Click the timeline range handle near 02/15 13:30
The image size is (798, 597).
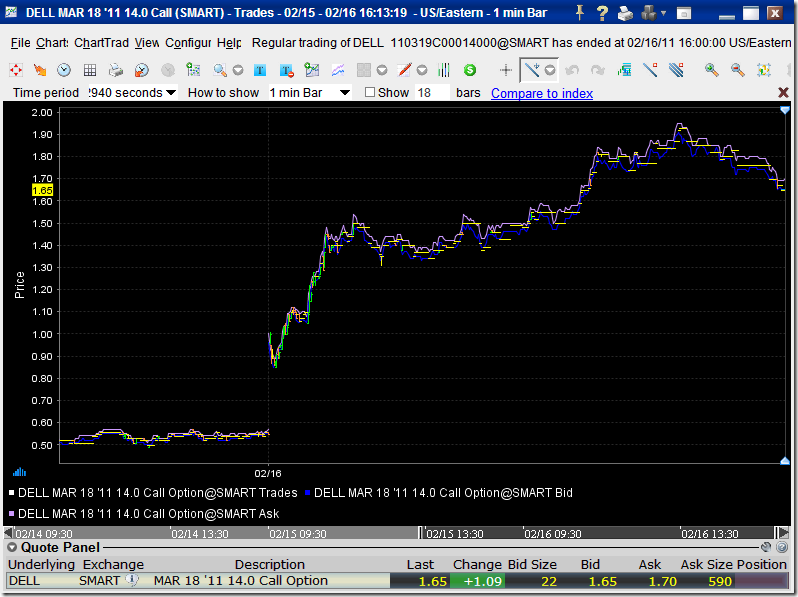420,533
